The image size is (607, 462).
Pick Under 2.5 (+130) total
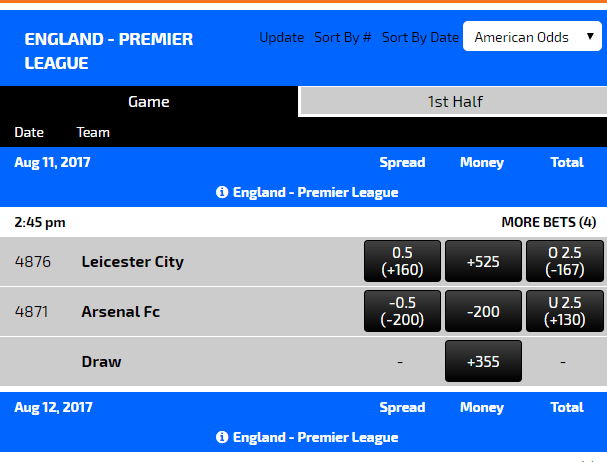[564, 312]
